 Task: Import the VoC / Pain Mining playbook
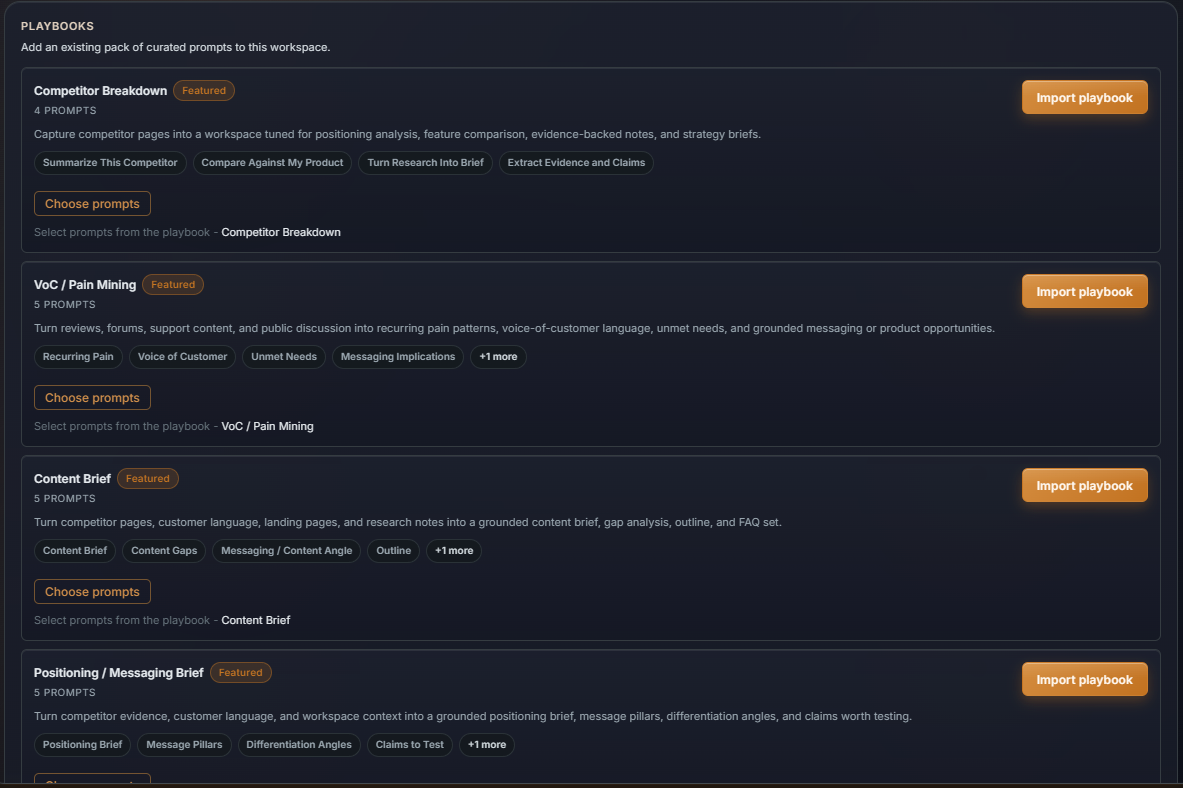[x=1084, y=291]
